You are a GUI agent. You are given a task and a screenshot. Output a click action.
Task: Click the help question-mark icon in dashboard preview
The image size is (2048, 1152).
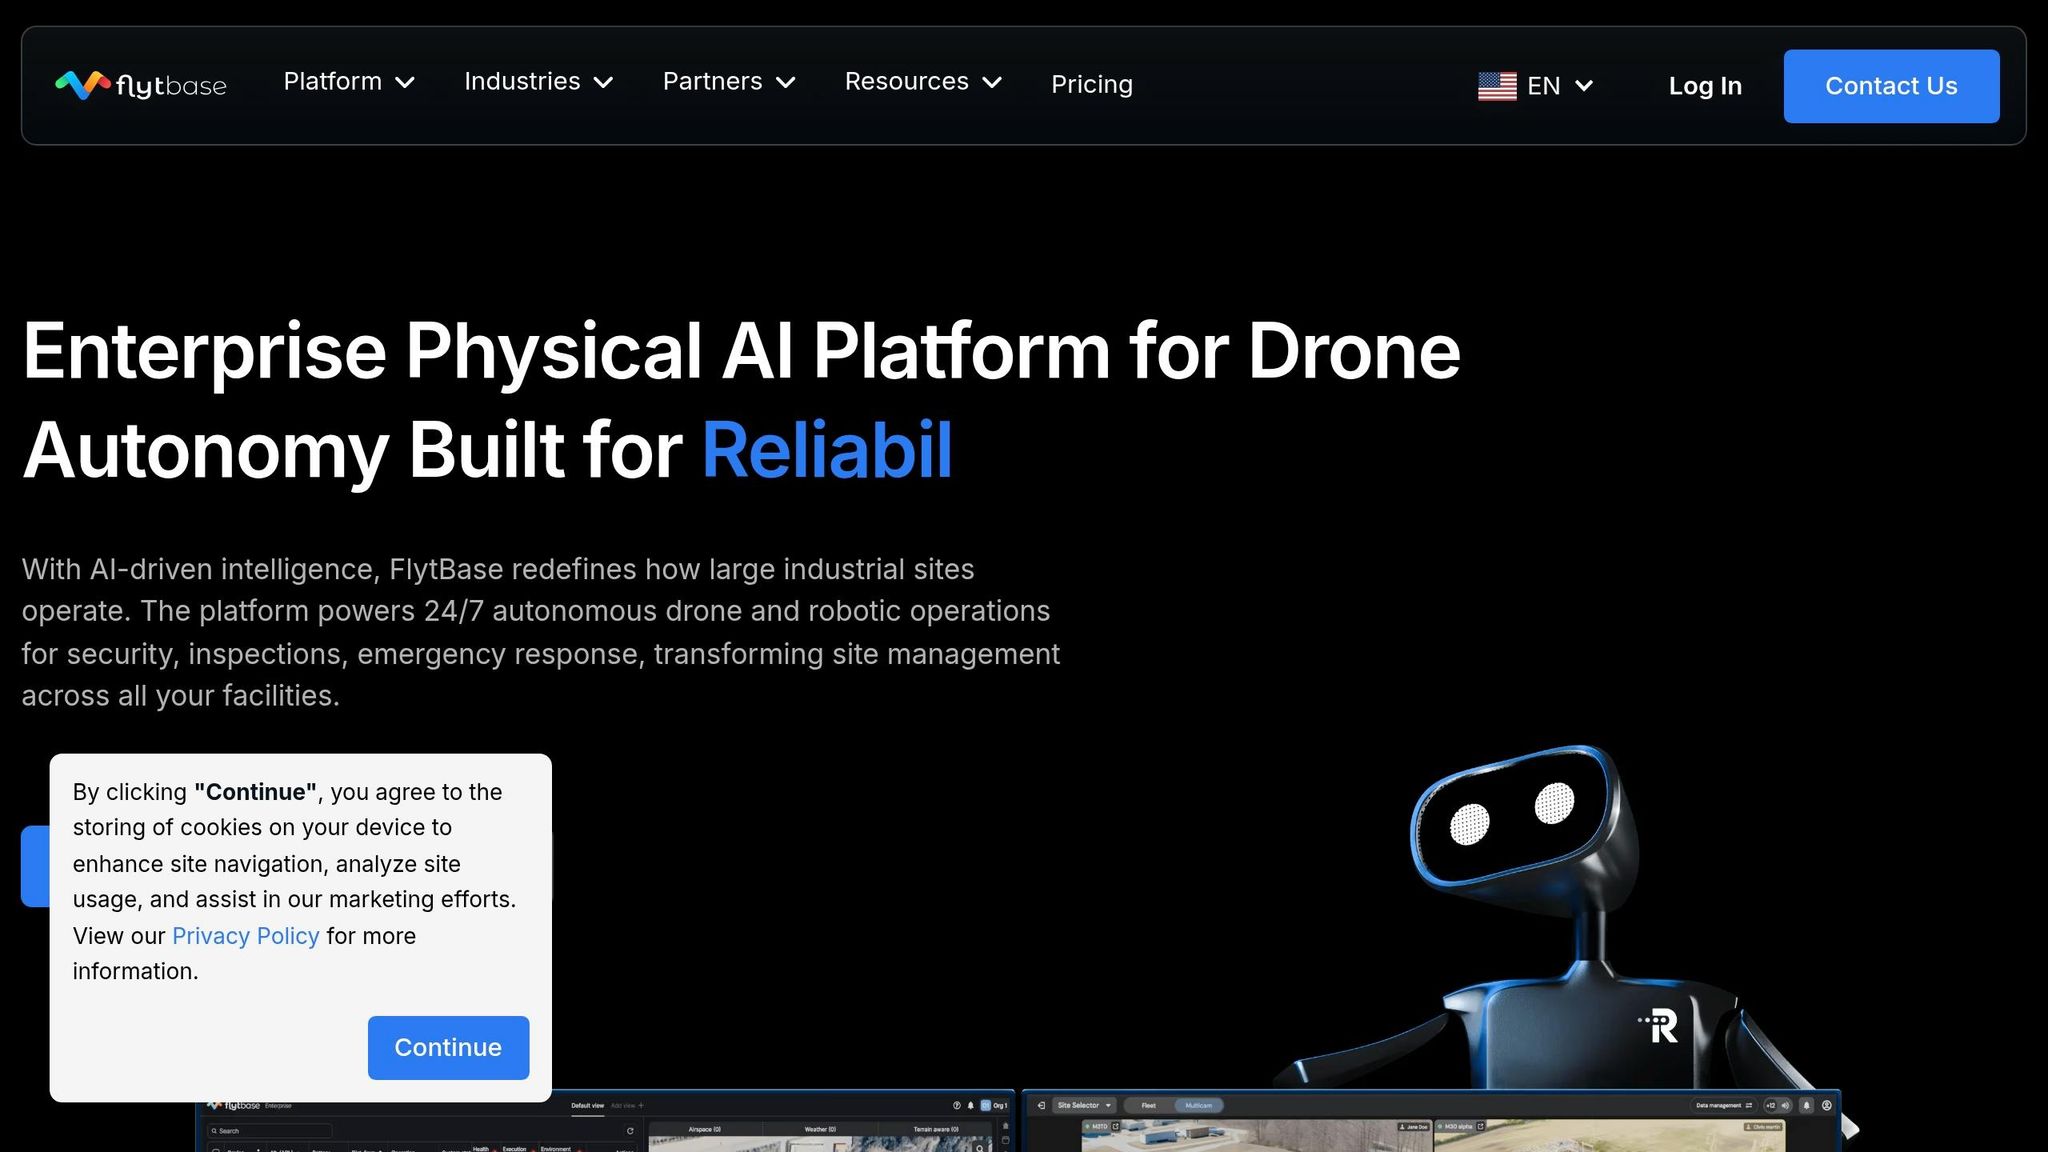(x=956, y=1105)
